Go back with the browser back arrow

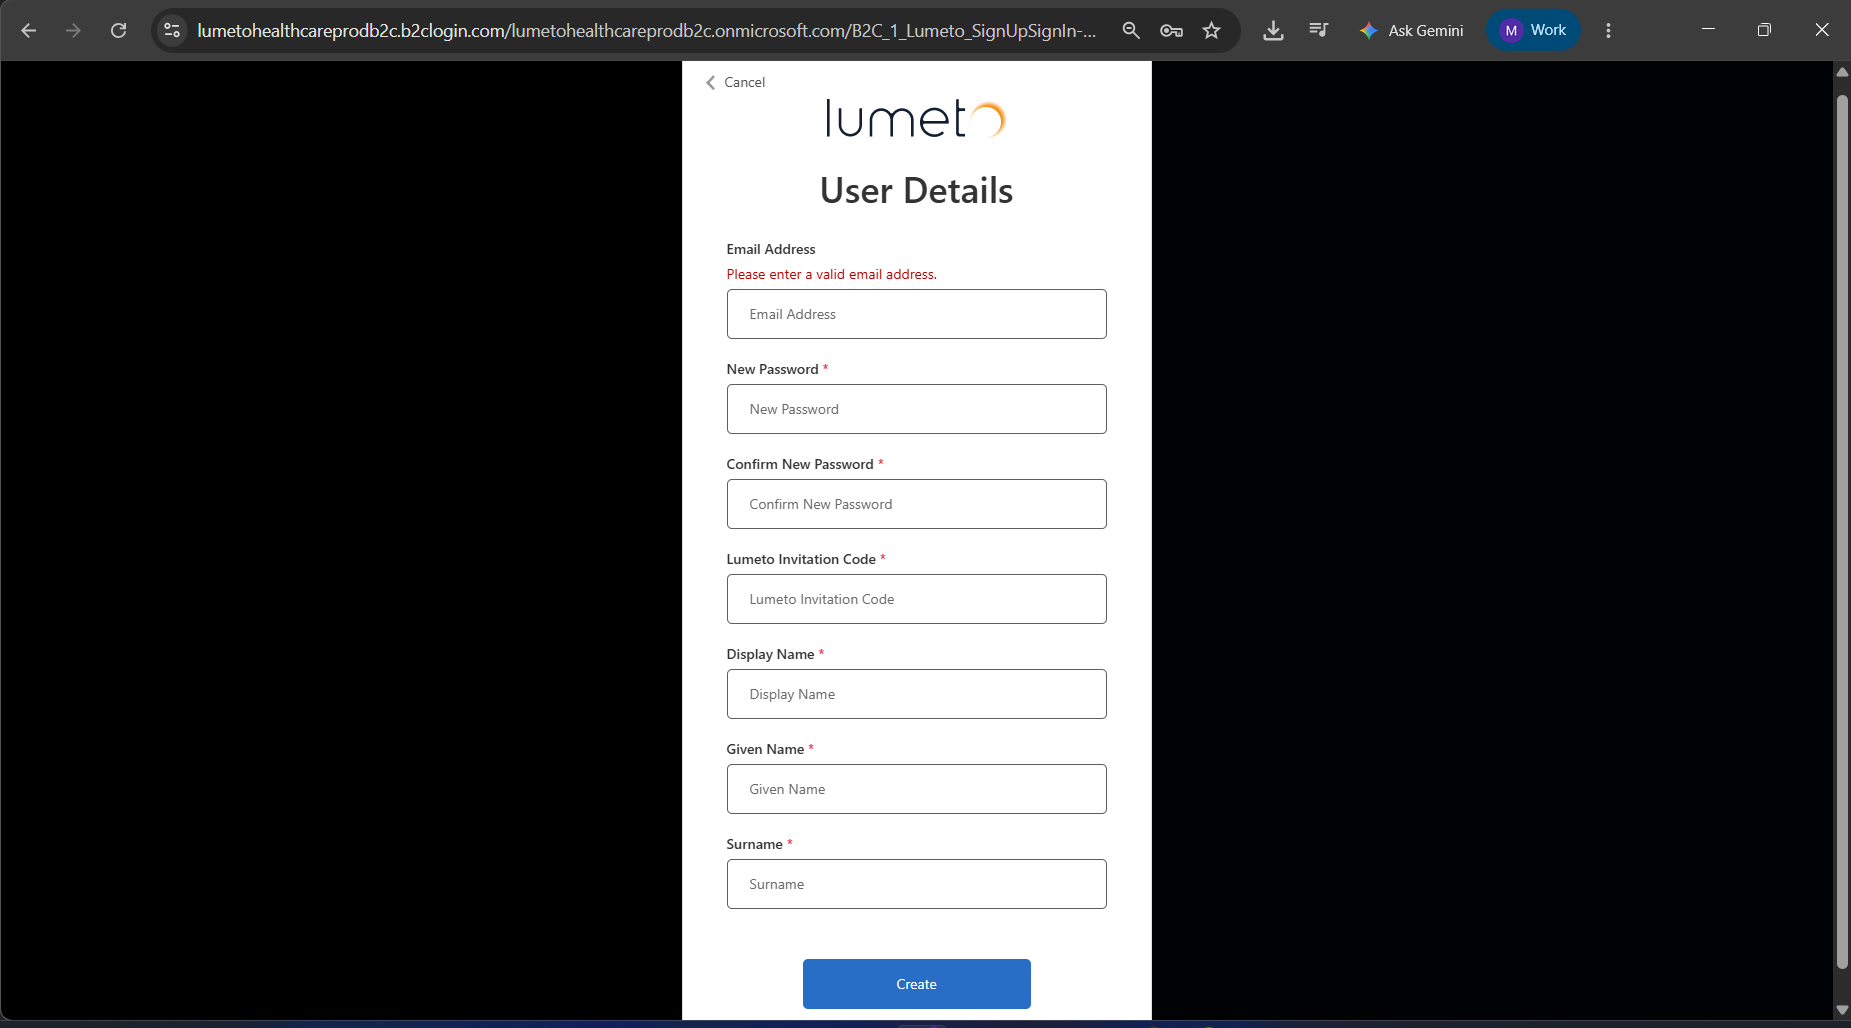point(29,30)
